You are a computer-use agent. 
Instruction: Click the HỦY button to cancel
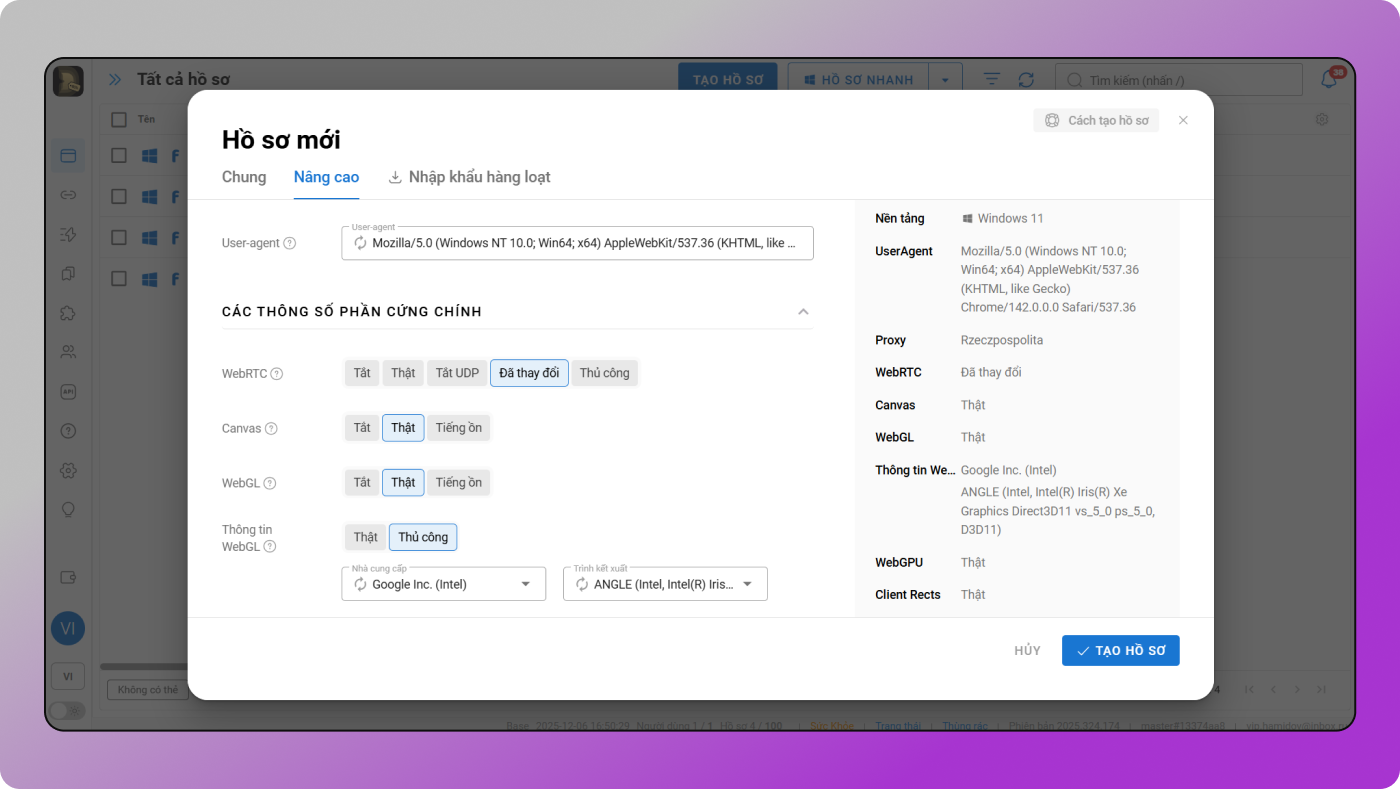[x=1027, y=651]
